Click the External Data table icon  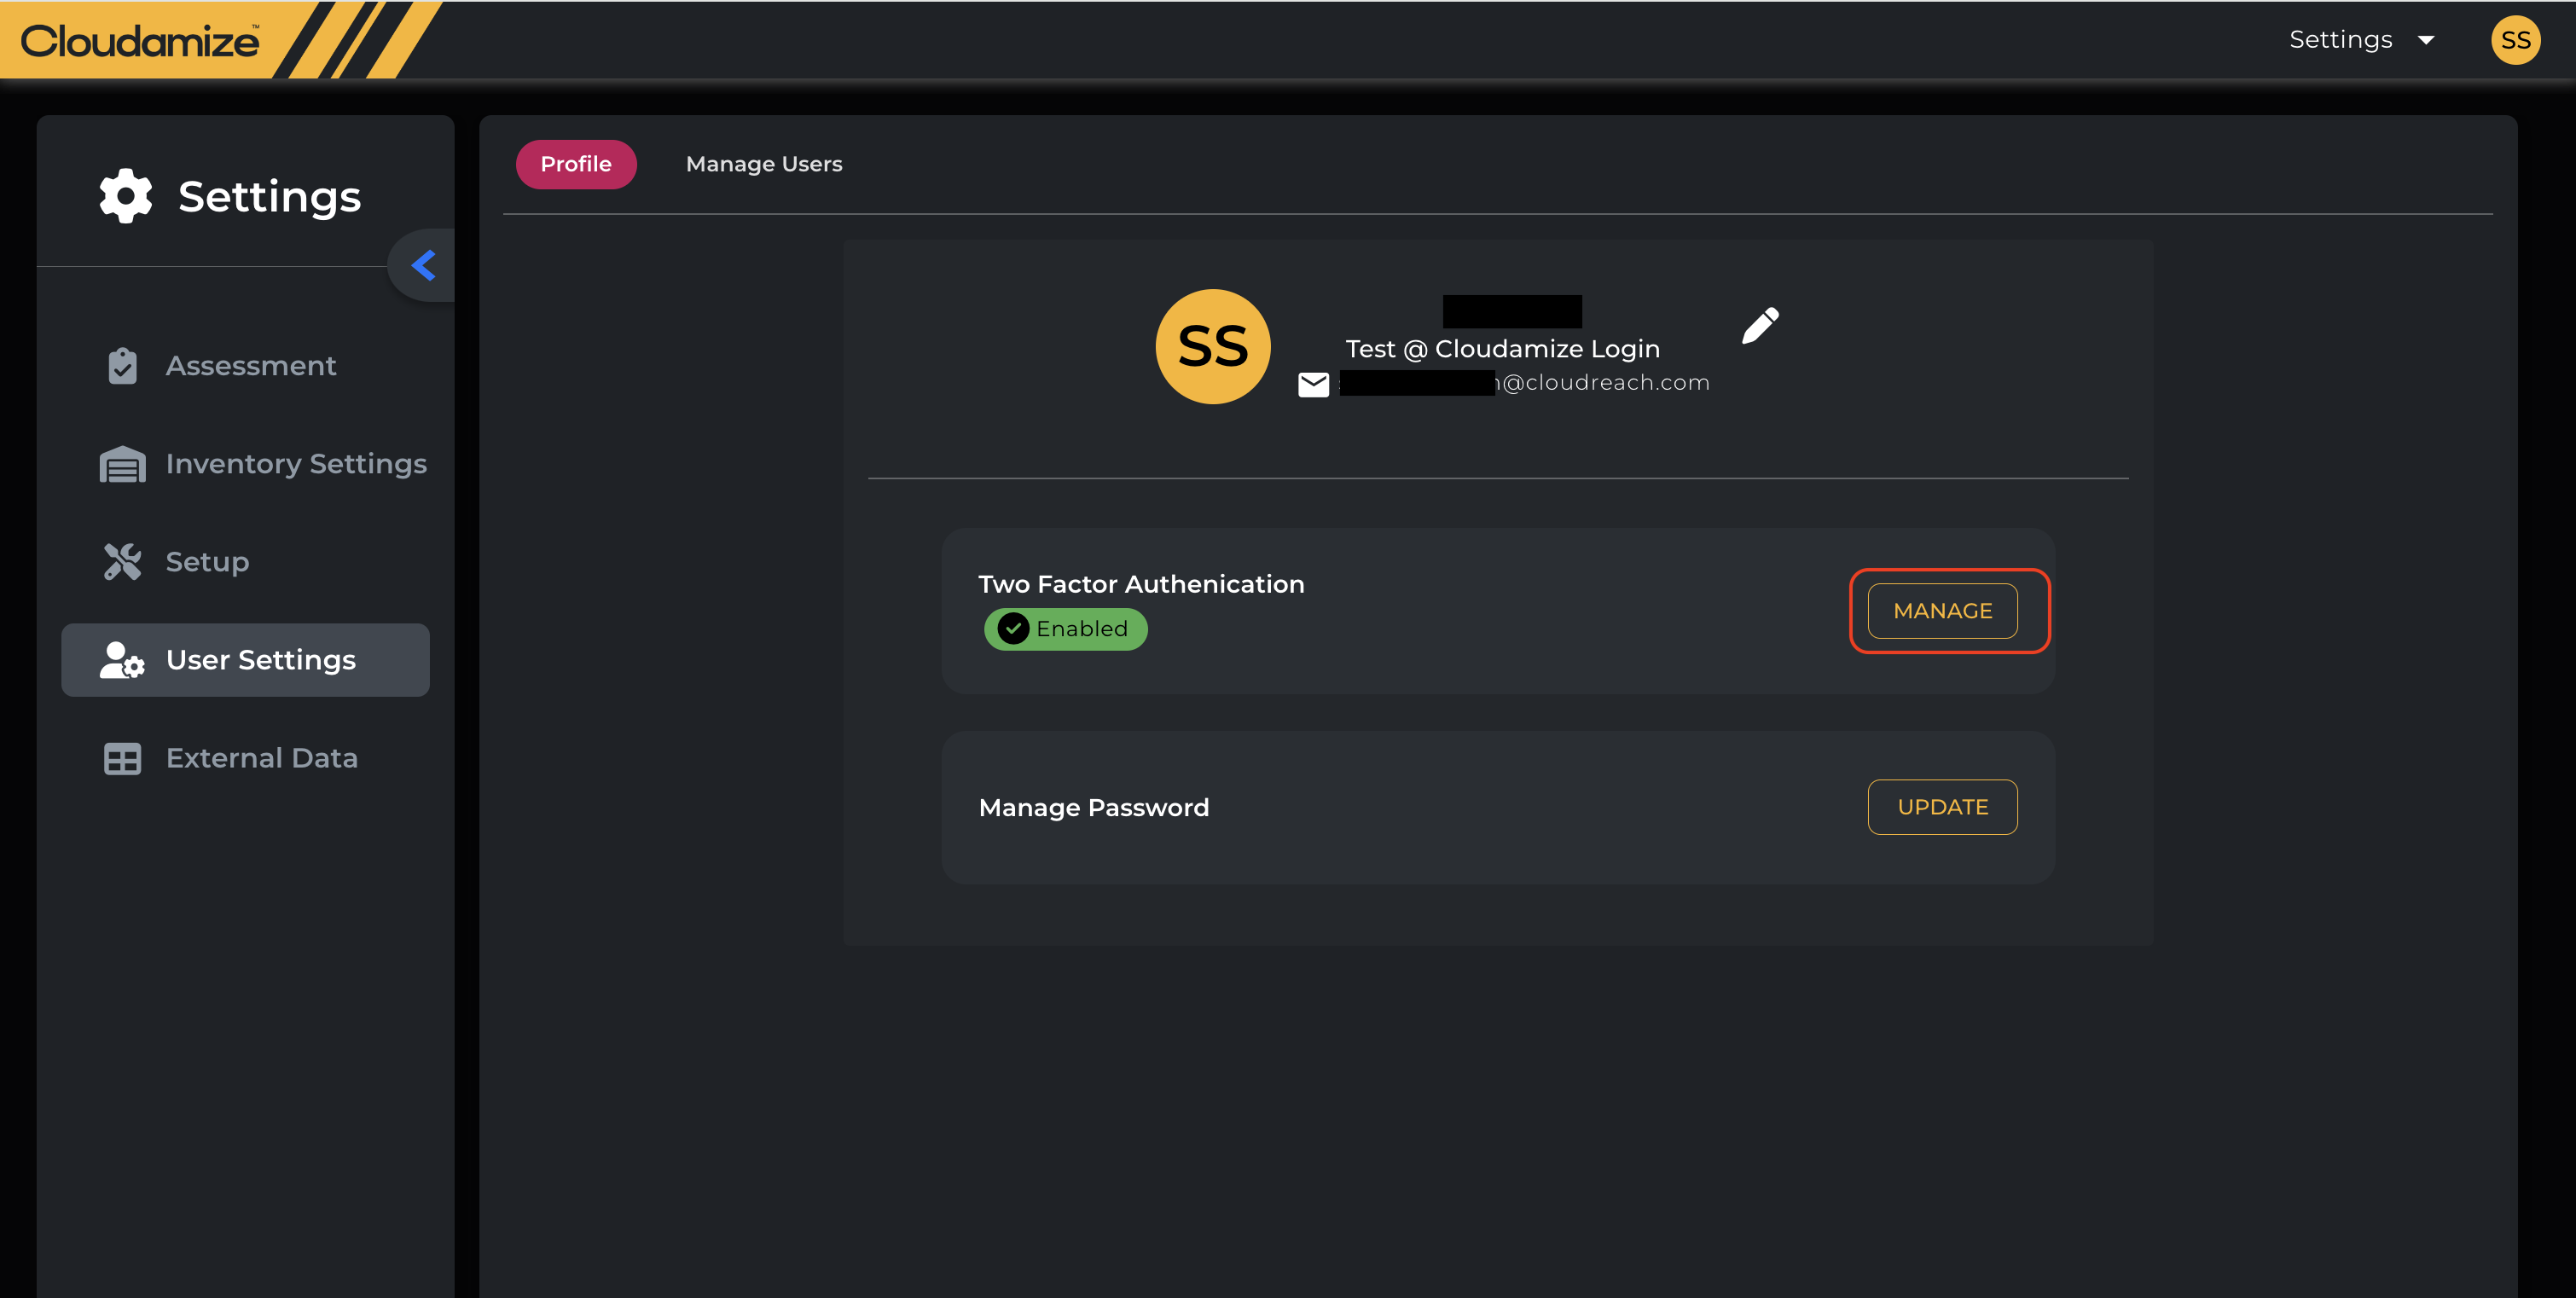pyautogui.click(x=122, y=758)
